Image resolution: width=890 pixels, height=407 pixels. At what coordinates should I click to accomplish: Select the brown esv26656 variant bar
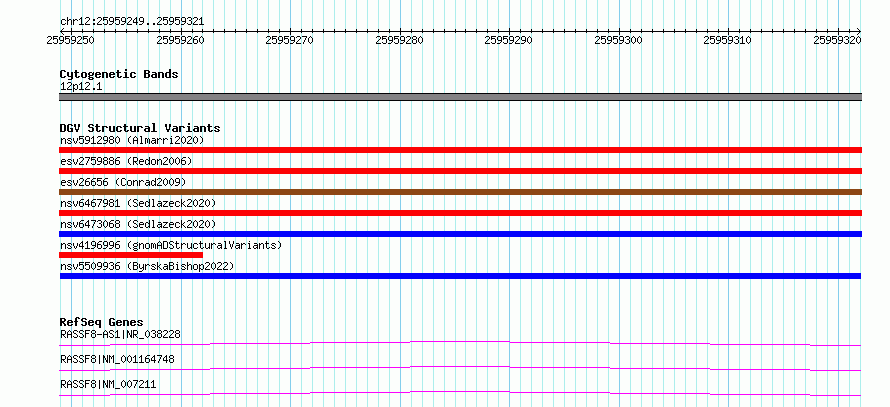pyautogui.click(x=460, y=192)
